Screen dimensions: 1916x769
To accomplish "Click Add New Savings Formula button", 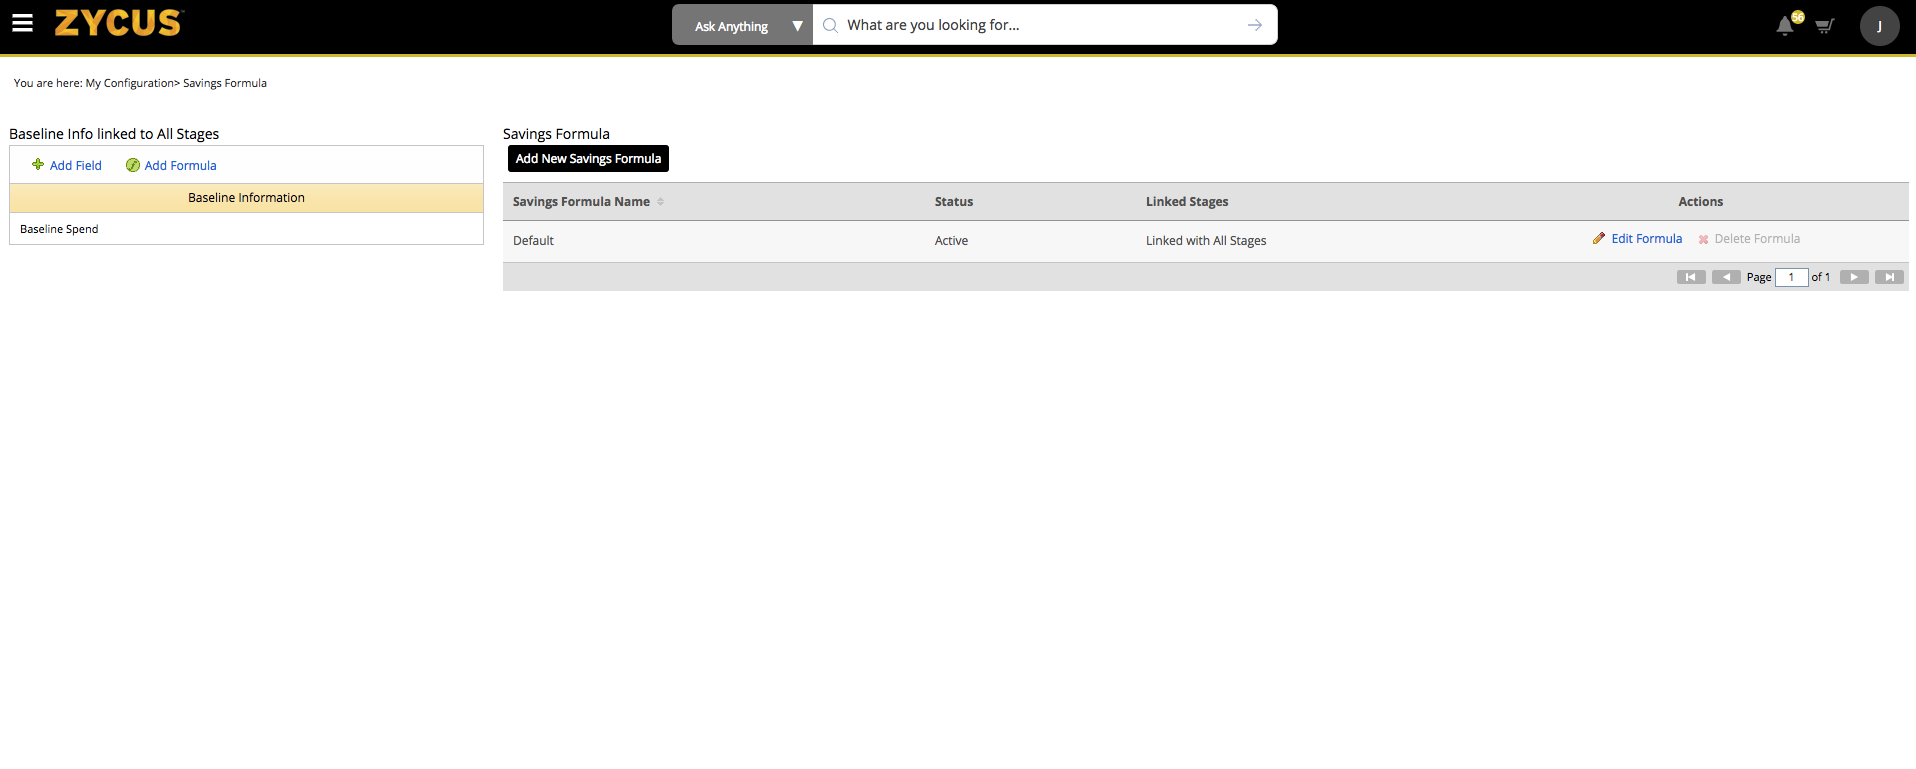I will click(588, 159).
